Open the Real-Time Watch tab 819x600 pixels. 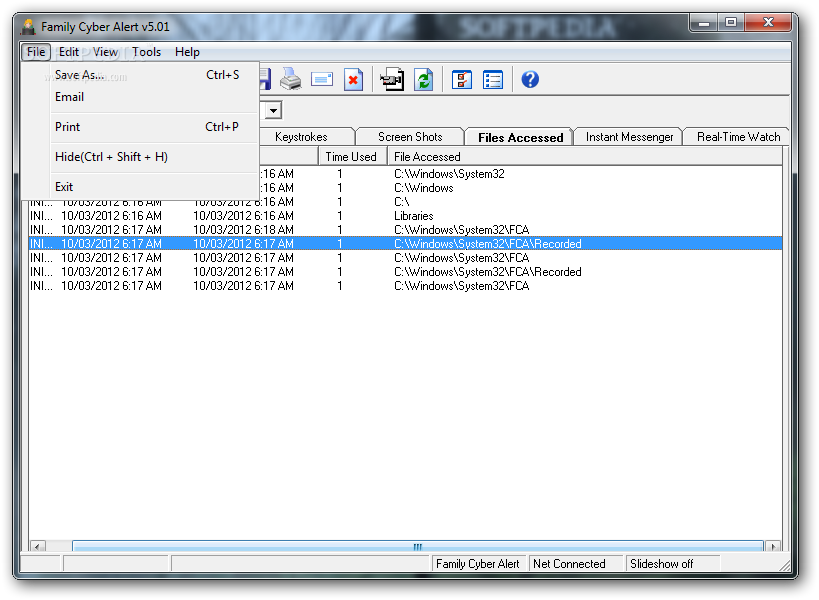tap(738, 137)
